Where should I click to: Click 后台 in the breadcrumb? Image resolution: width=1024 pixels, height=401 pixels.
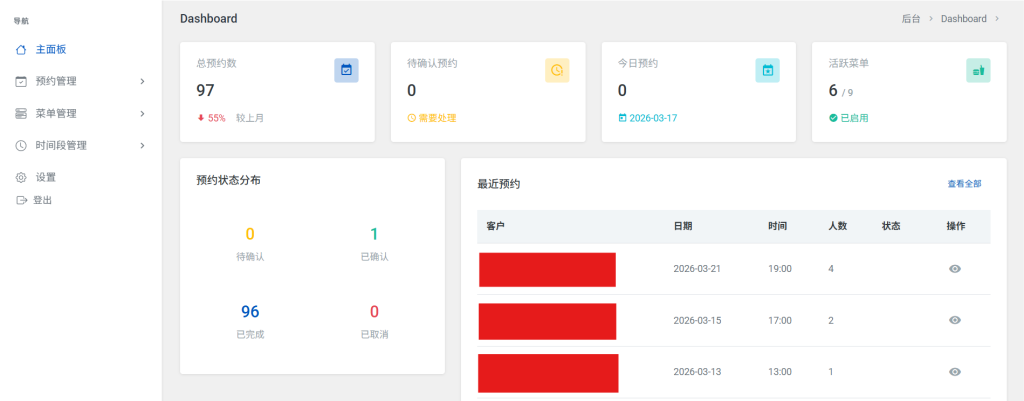(910, 19)
